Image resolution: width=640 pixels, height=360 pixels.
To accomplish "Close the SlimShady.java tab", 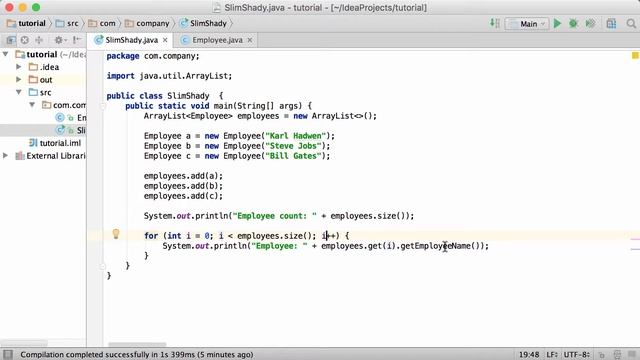I will pos(165,40).
